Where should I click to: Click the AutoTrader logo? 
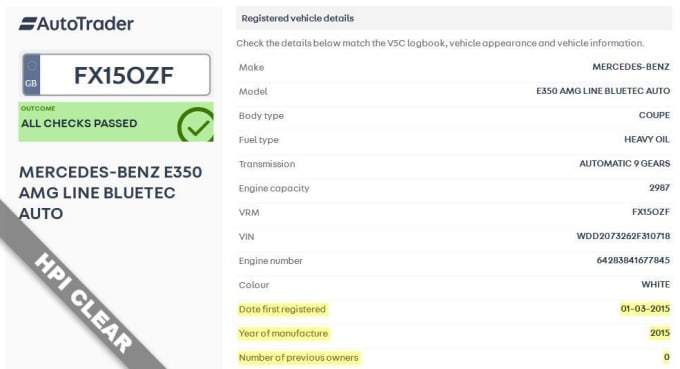click(76, 23)
